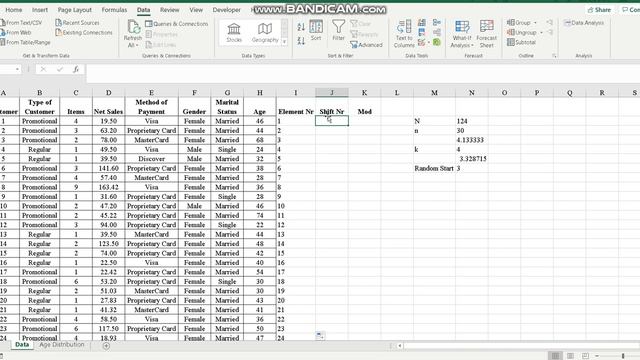
Task: Select cell containing 4.133333
Action: [471, 140]
